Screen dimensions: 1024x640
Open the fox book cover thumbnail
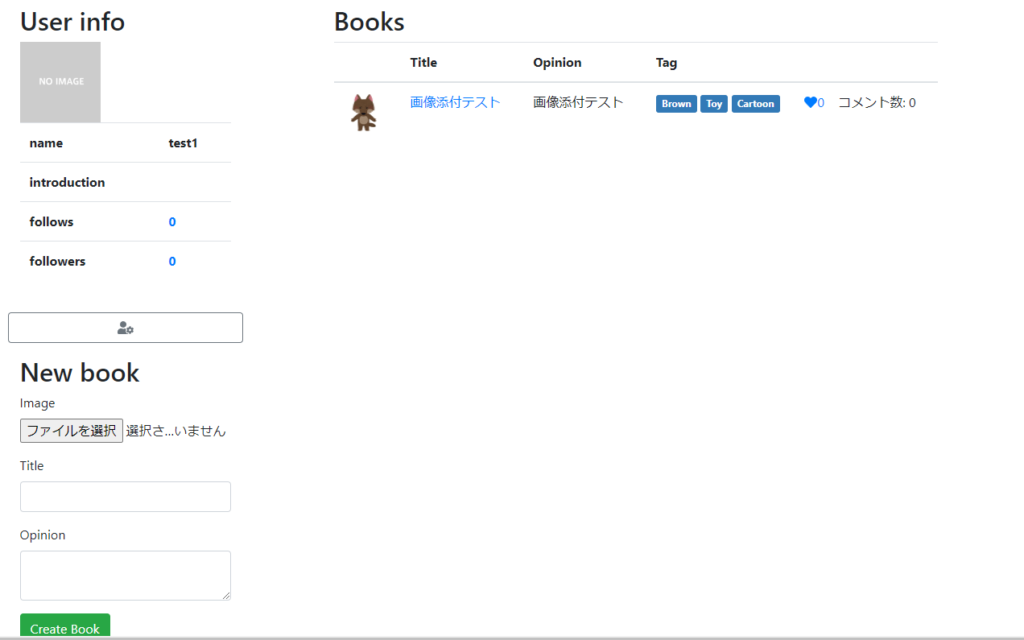[x=363, y=112]
